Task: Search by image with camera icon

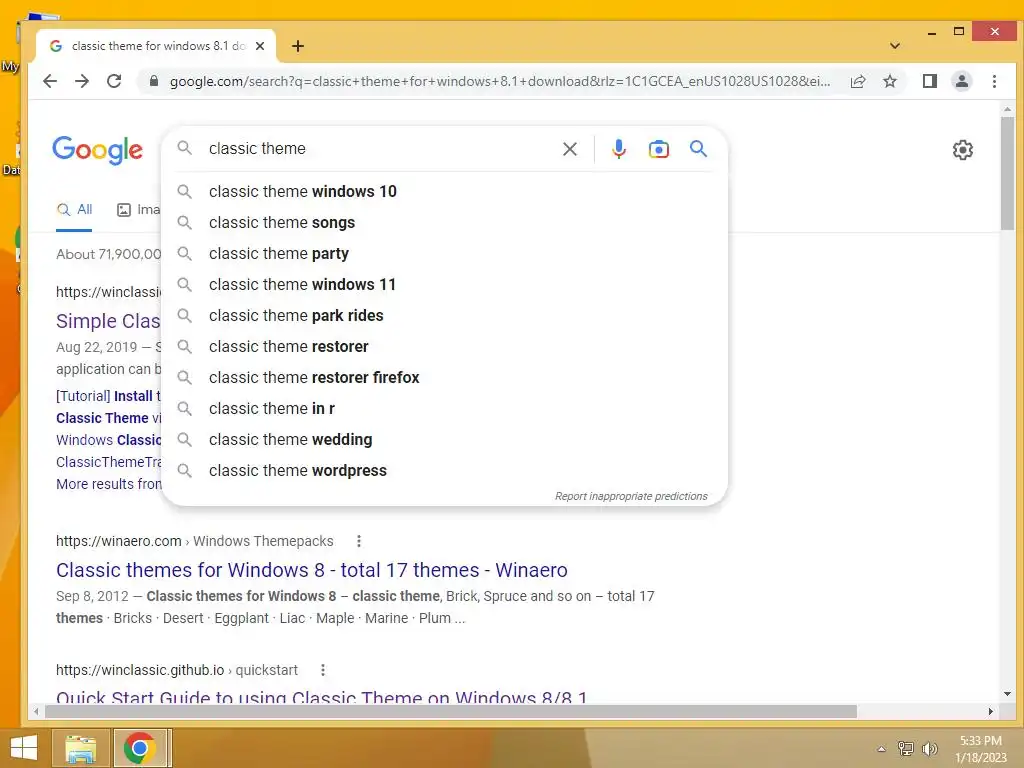Action: [x=658, y=149]
